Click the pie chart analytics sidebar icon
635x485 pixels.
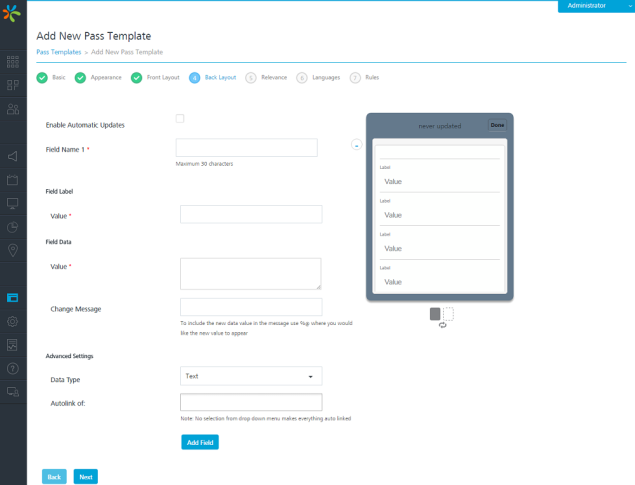point(13,227)
